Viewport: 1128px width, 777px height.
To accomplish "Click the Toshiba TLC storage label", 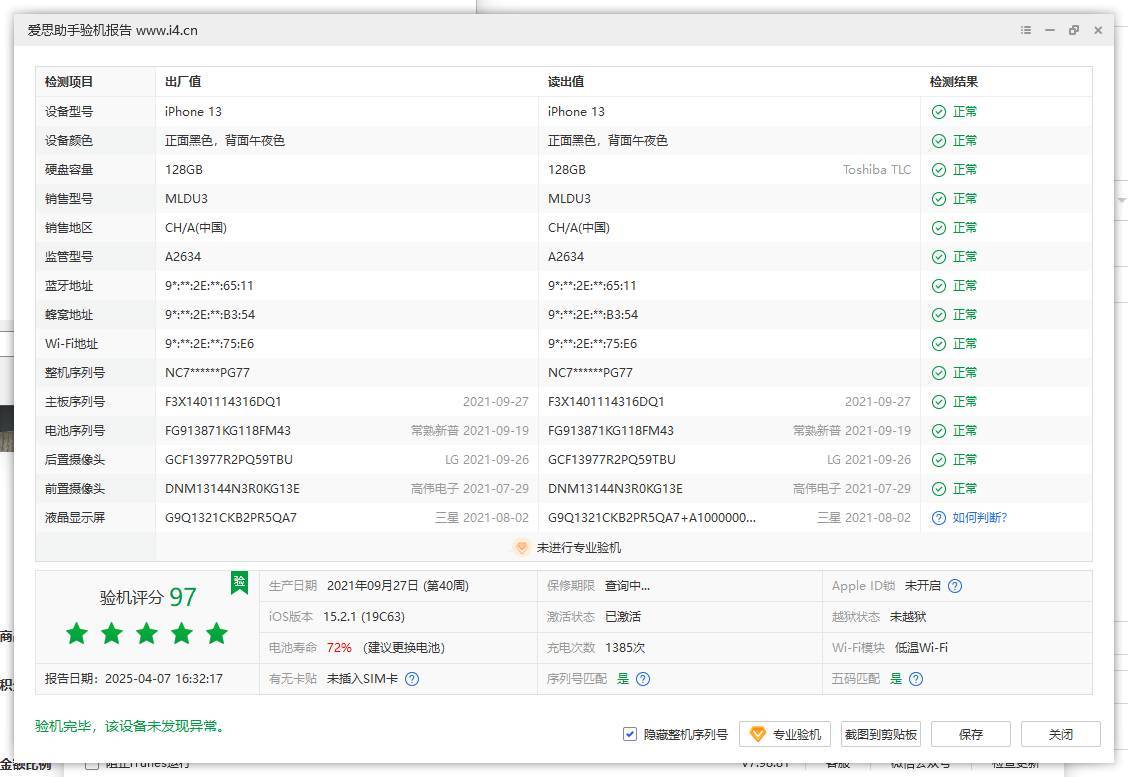I will (877, 170).
